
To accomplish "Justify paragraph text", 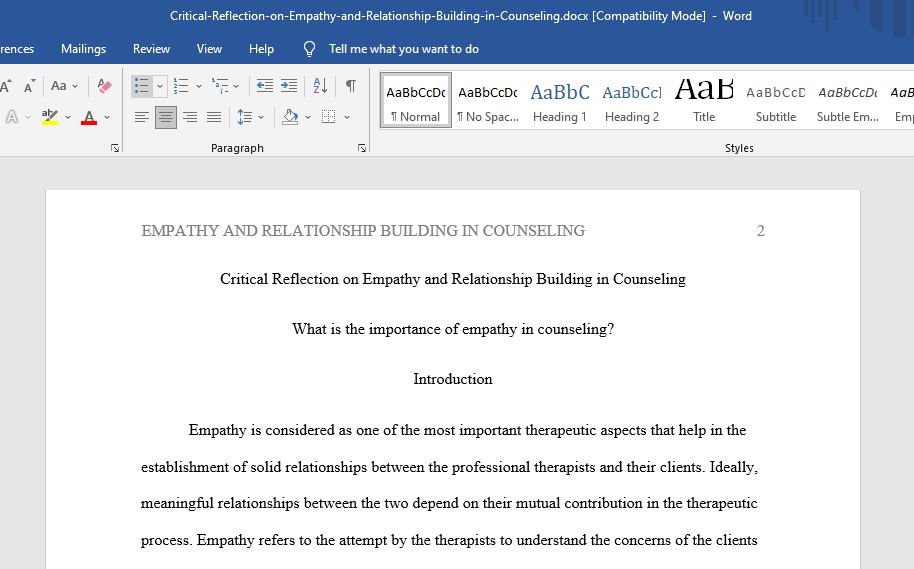I will [x=214, y=117].
